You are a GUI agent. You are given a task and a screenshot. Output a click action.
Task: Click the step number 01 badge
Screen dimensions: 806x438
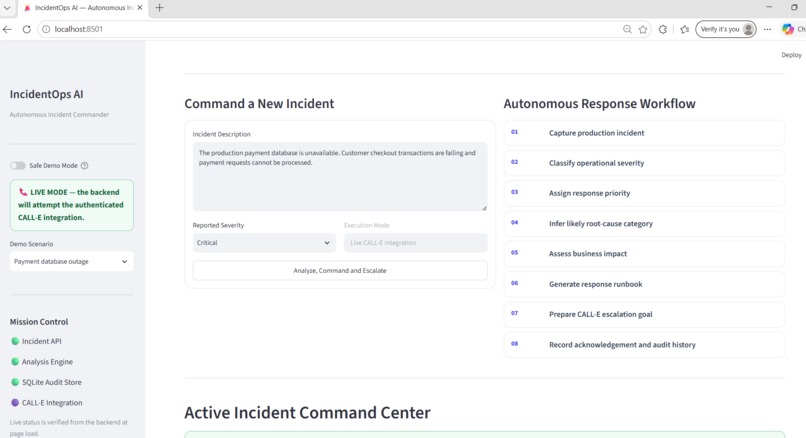point(515,132)
